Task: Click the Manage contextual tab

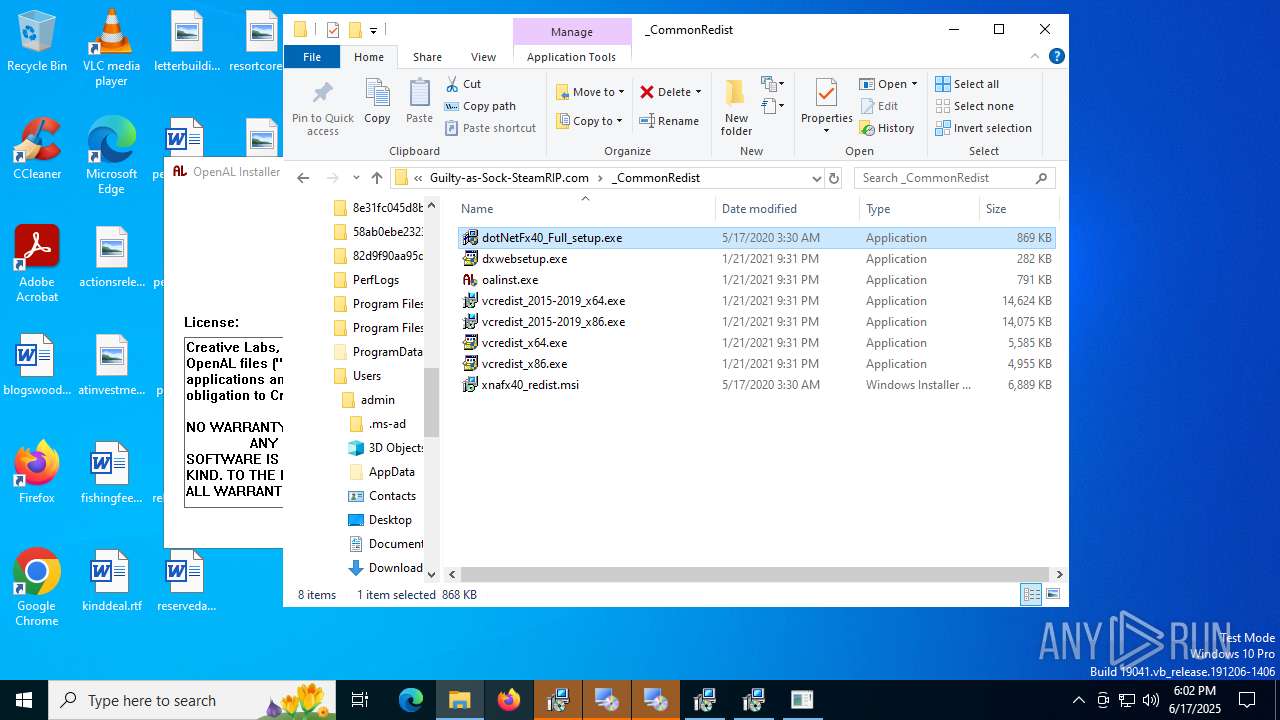Action: click(572, 31)
